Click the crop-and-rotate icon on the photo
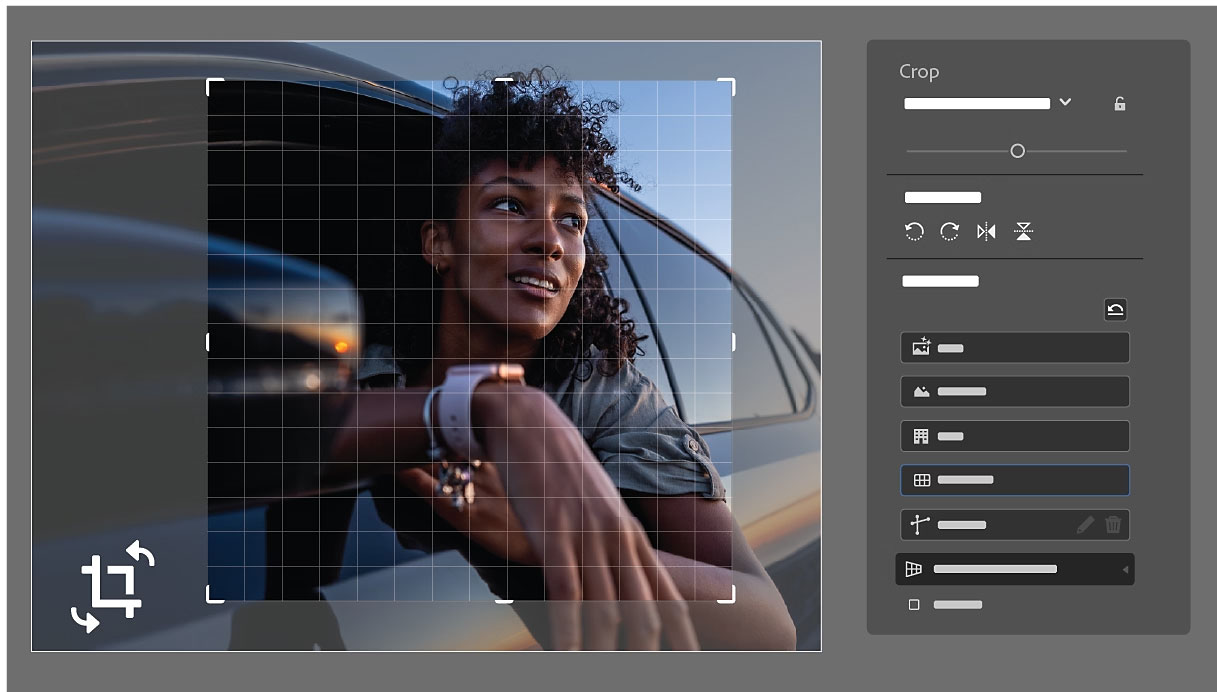1217x692 pixels. (x=112, y=586)
